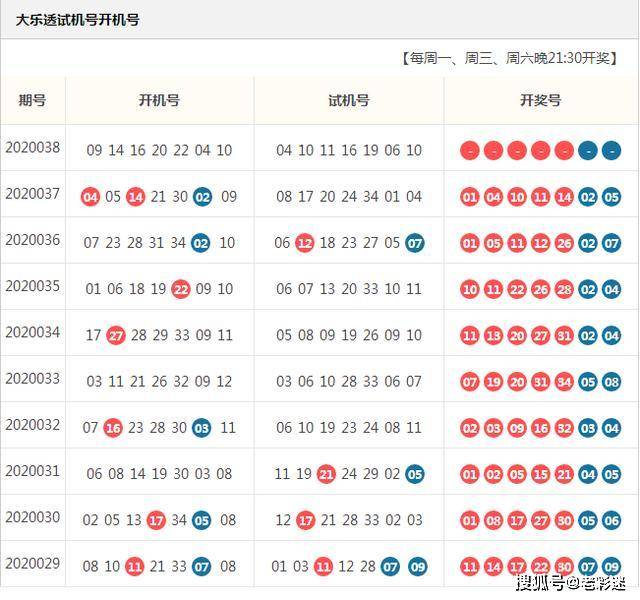Select the 试机号 column header
This screenshot has height=600, width=640.
(349, 100)
